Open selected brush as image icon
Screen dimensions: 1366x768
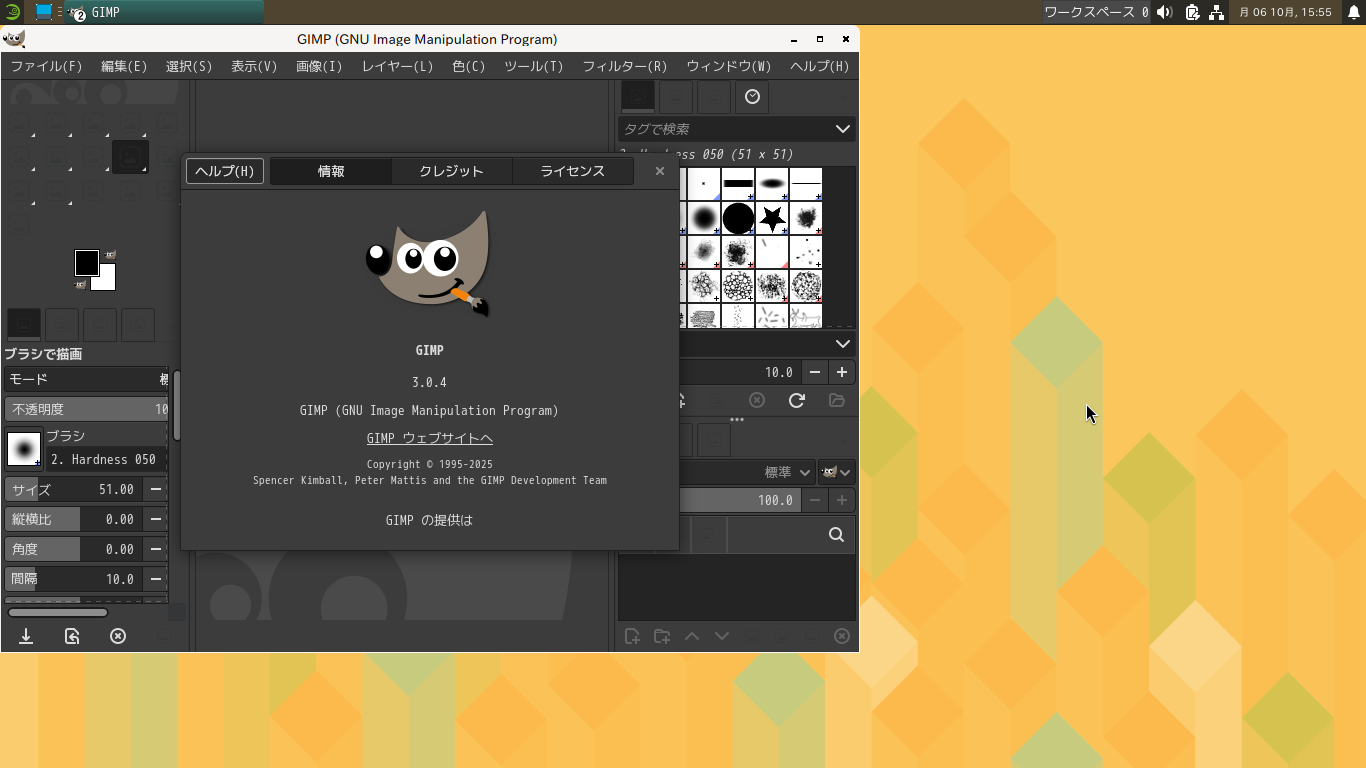coord(837,400)
